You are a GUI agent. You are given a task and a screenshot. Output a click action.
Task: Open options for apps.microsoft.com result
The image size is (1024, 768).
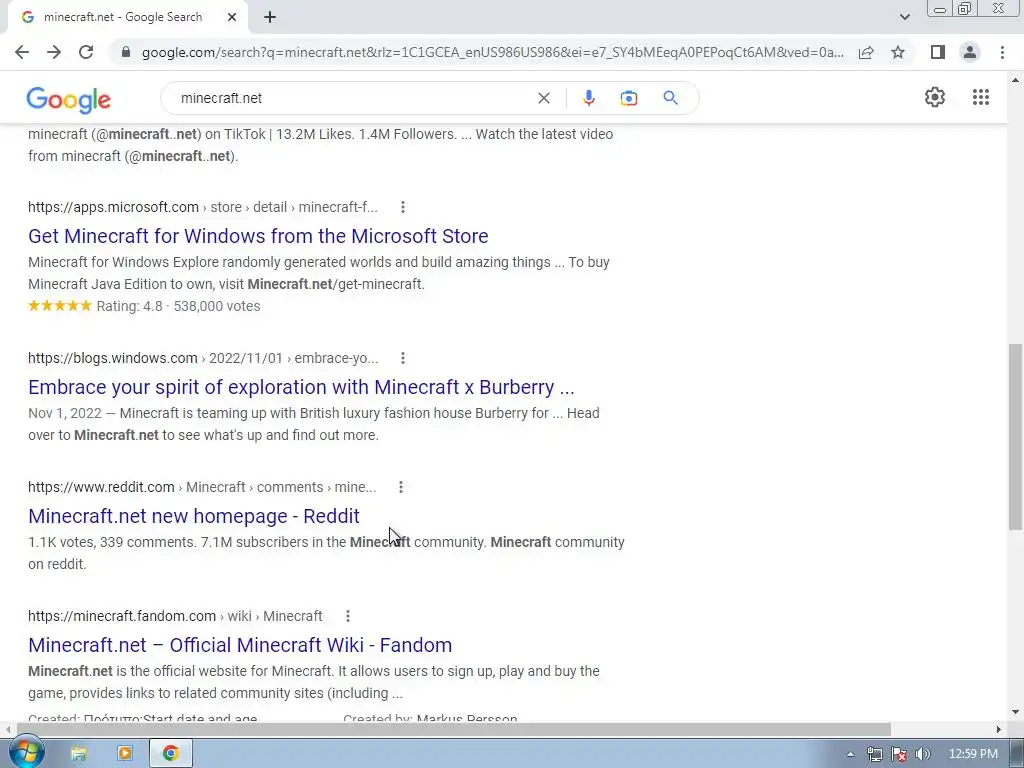(x=403, y=207)
